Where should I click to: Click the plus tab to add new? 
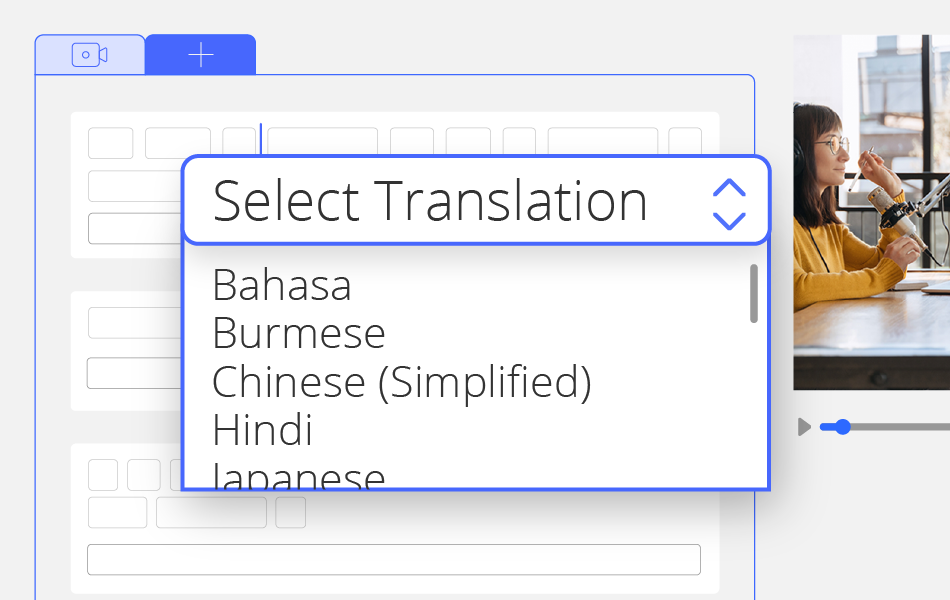pyautogui.click(x=201, y=55)
